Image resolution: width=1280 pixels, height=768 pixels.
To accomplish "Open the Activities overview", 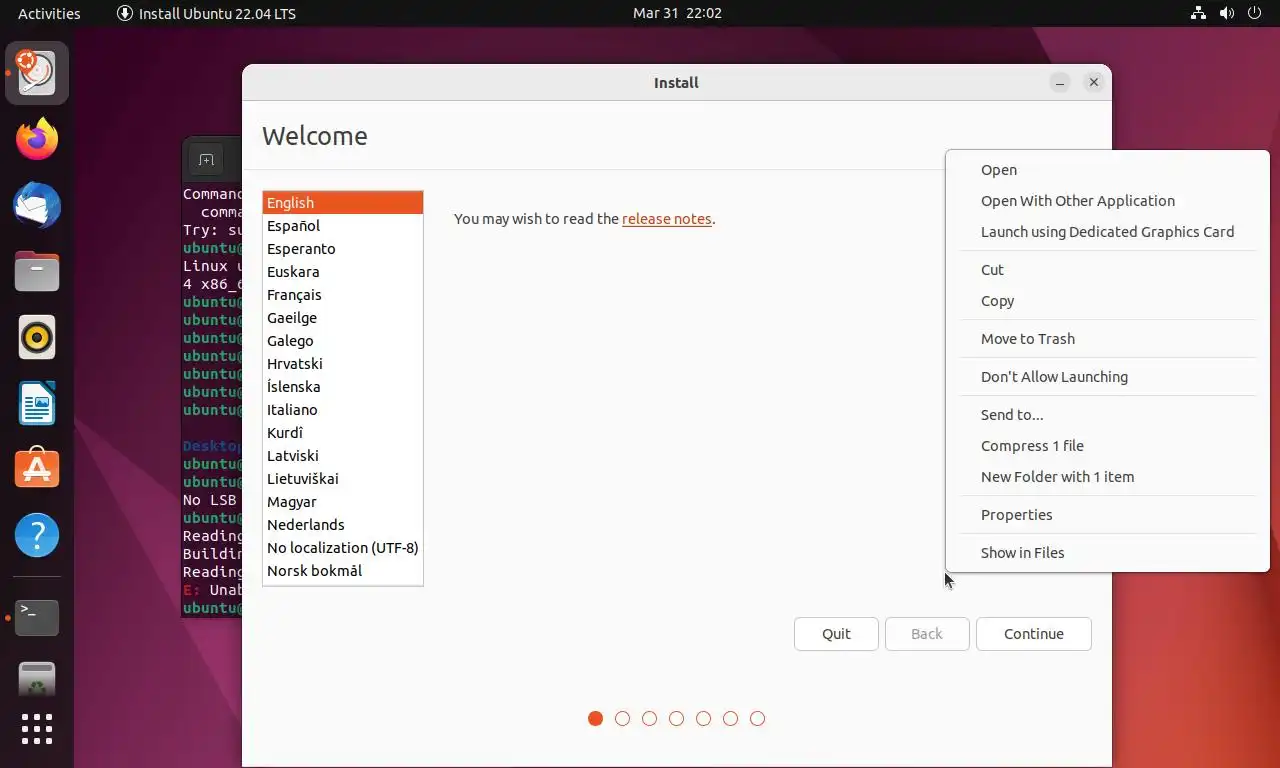I will 49,13.
